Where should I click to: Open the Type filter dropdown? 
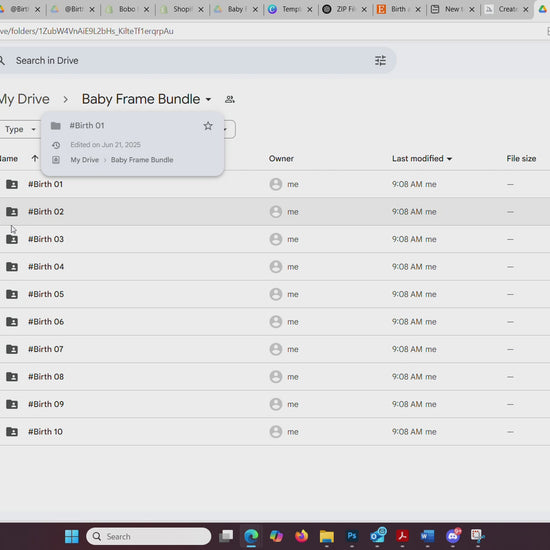click(x=19, y=129)
